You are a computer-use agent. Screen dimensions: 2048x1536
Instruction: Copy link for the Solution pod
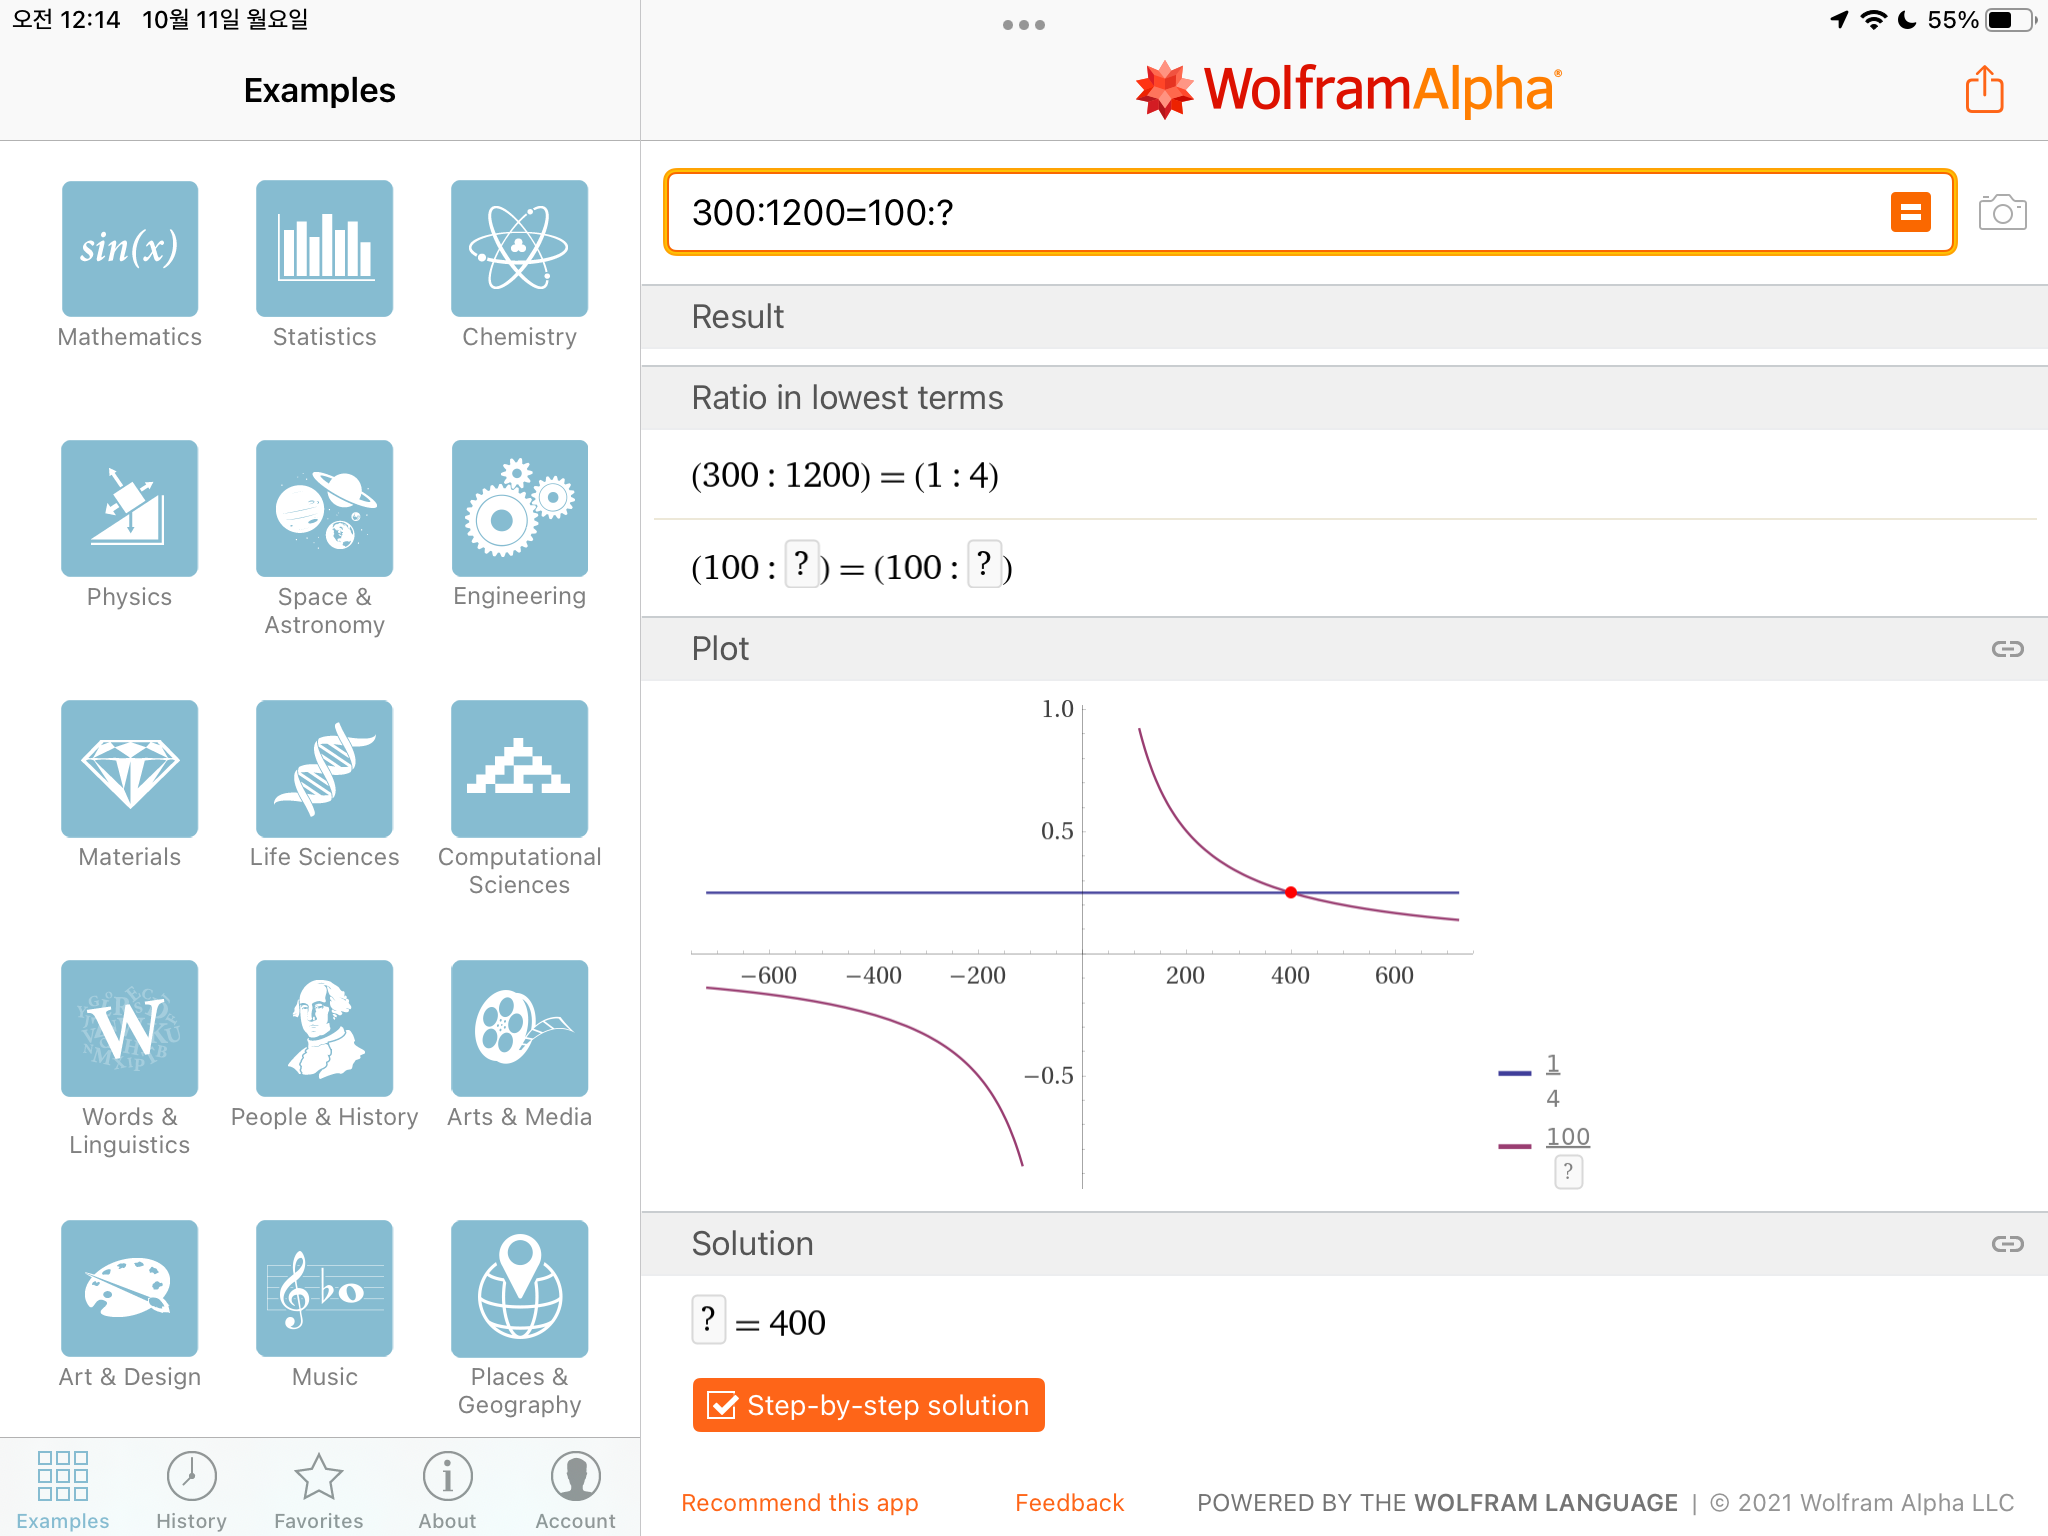[x=2007, y=1244]
